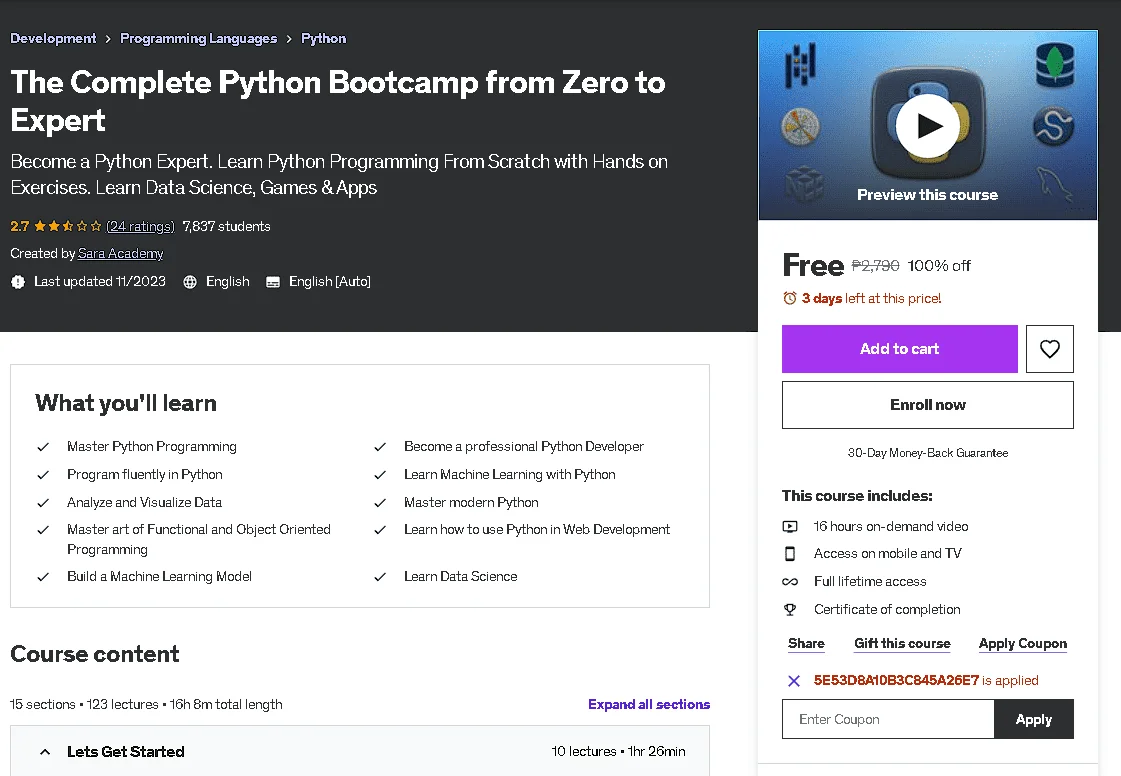
Task: Click the Free price label
Action: (x=814, y=265)
